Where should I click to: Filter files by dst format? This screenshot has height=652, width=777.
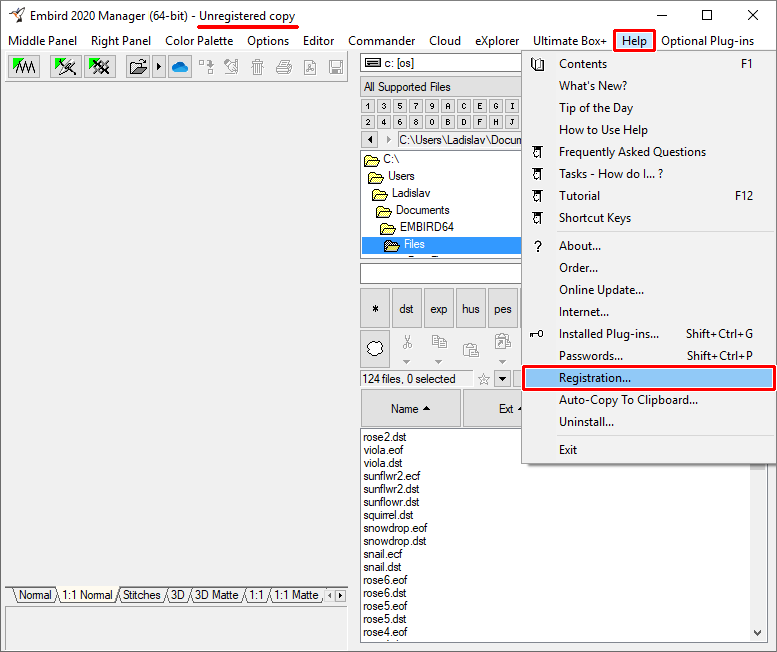coord(406,308)
